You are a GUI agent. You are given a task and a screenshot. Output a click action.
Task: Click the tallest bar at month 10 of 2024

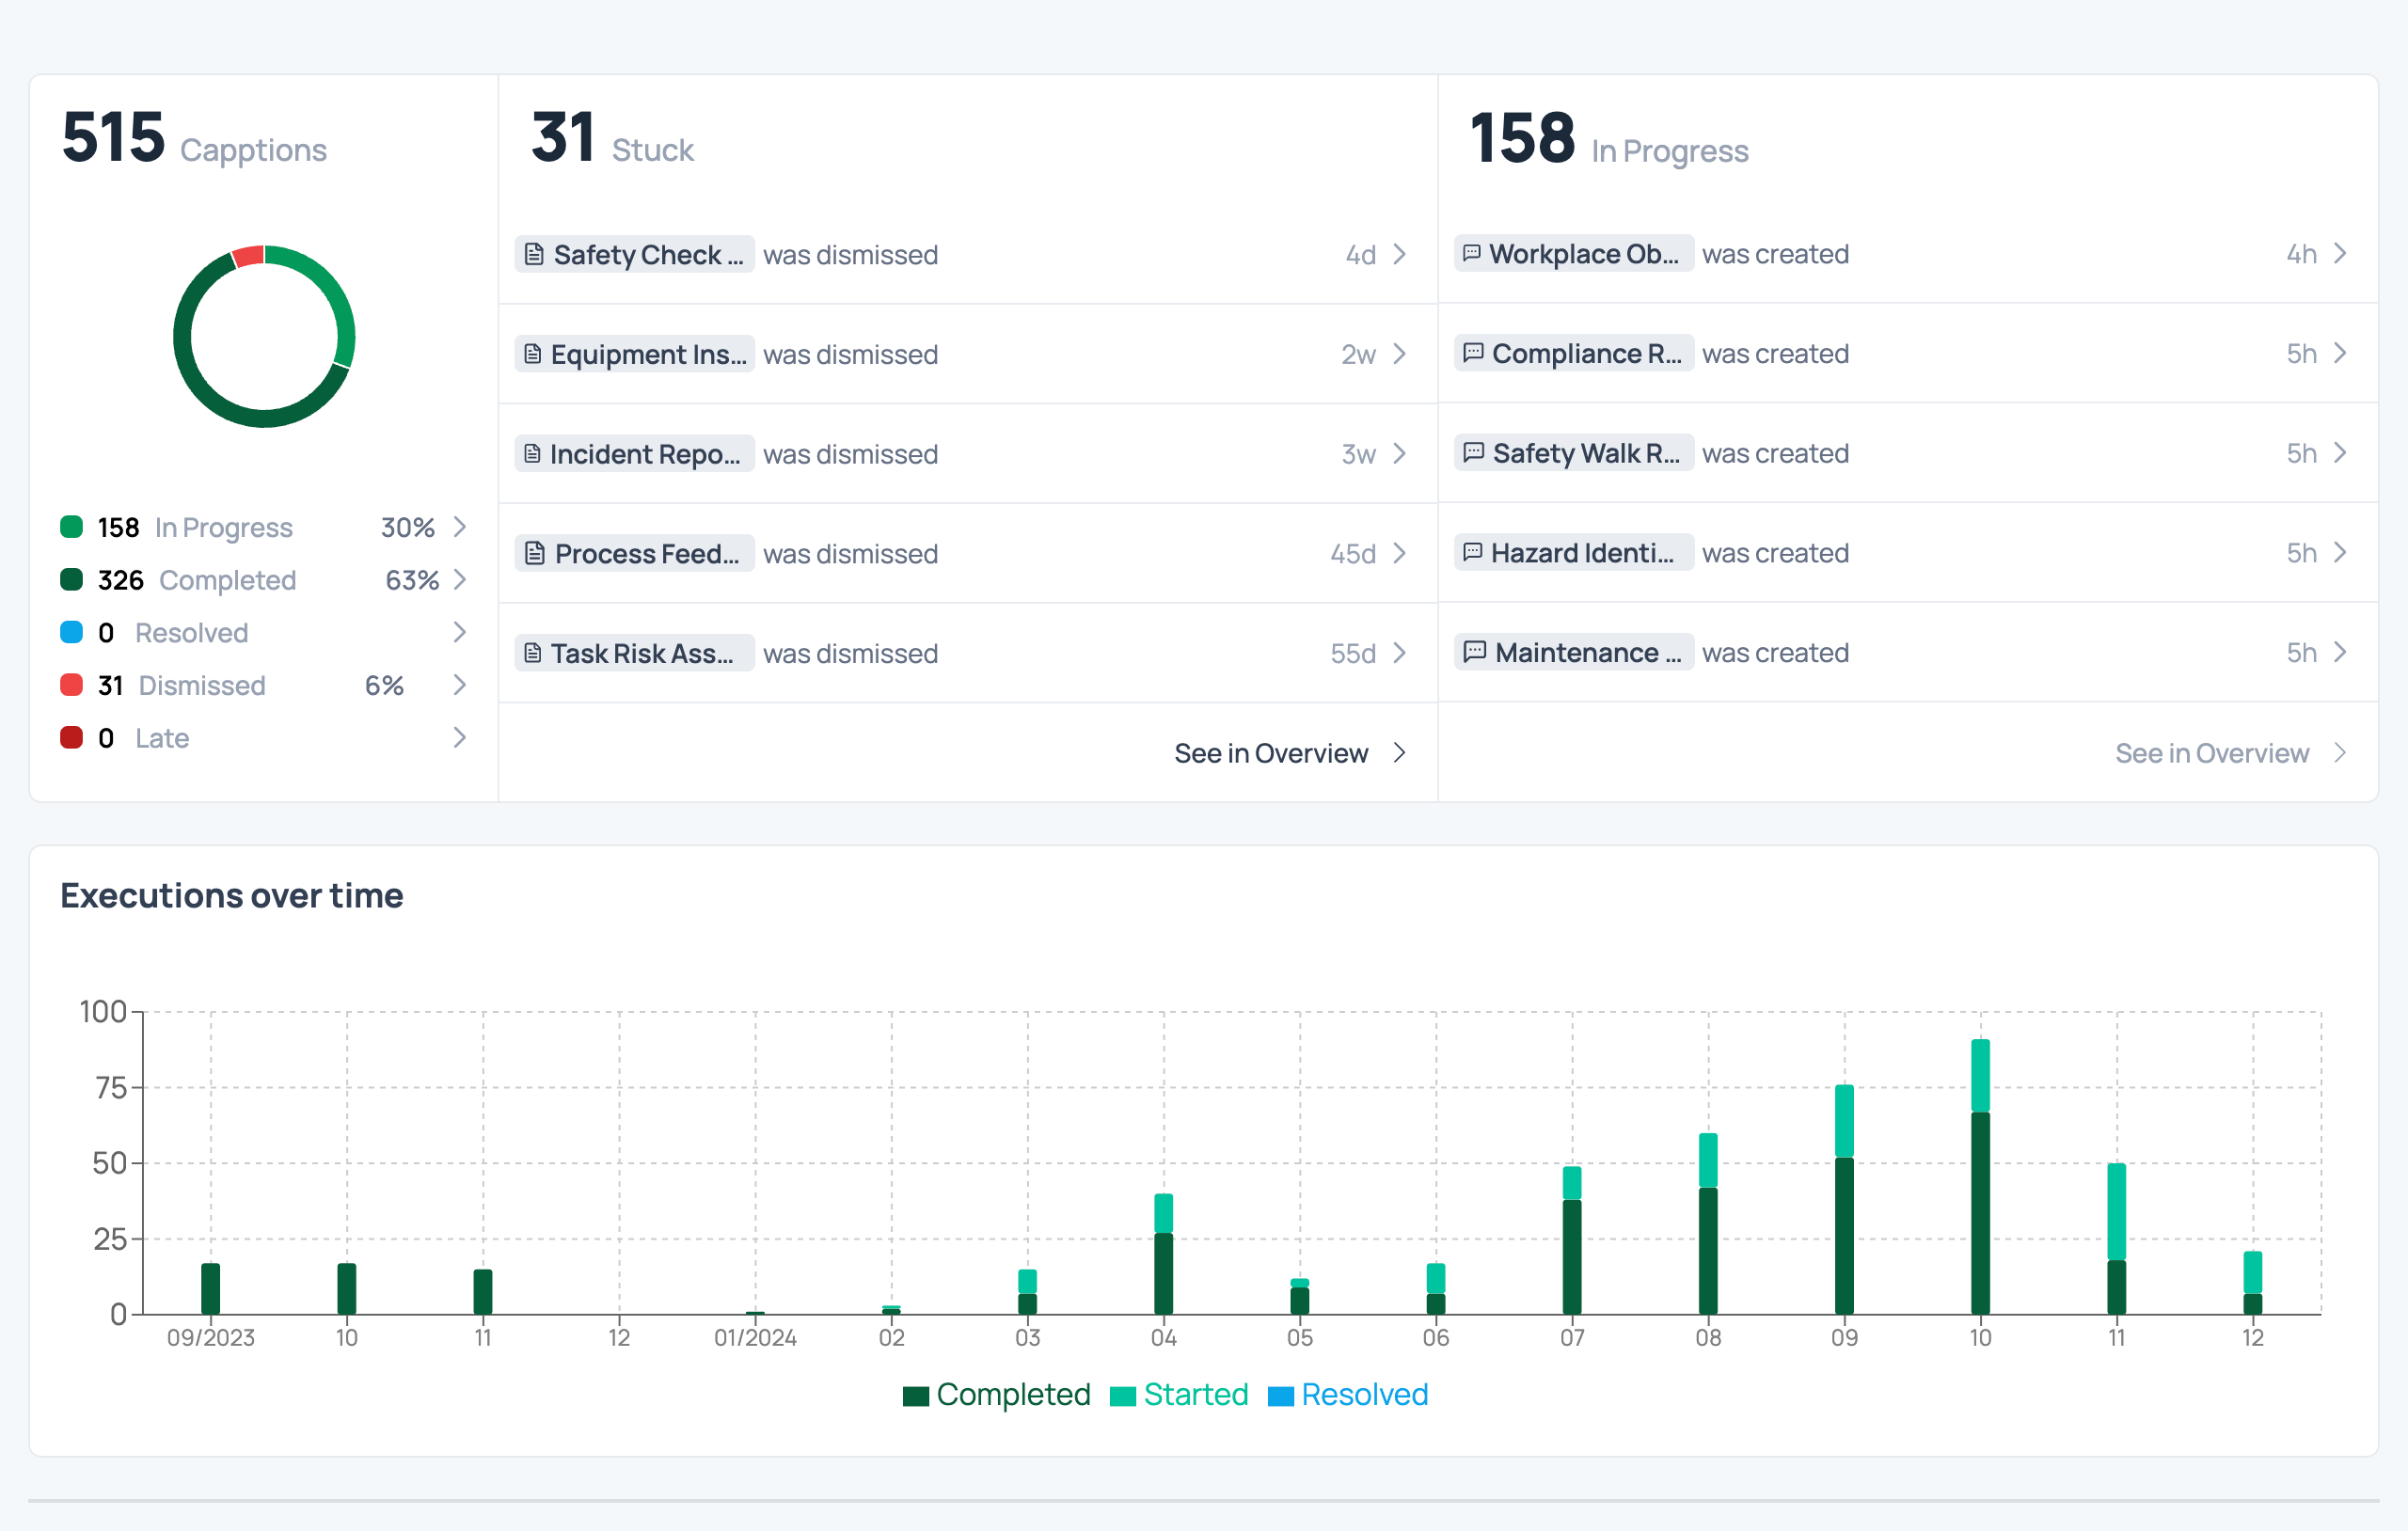1980,1177
